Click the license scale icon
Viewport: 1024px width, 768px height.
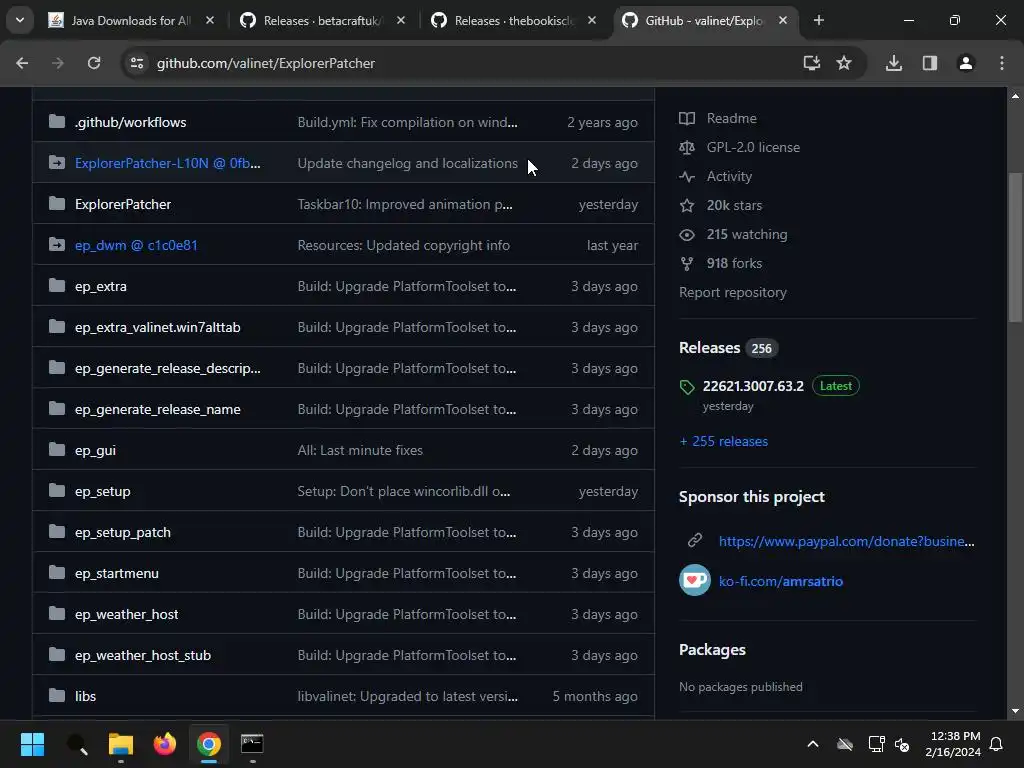tap(687, 148)
